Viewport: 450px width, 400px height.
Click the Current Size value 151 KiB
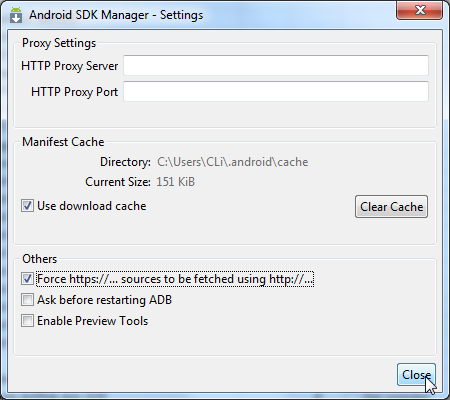(176, 182)
